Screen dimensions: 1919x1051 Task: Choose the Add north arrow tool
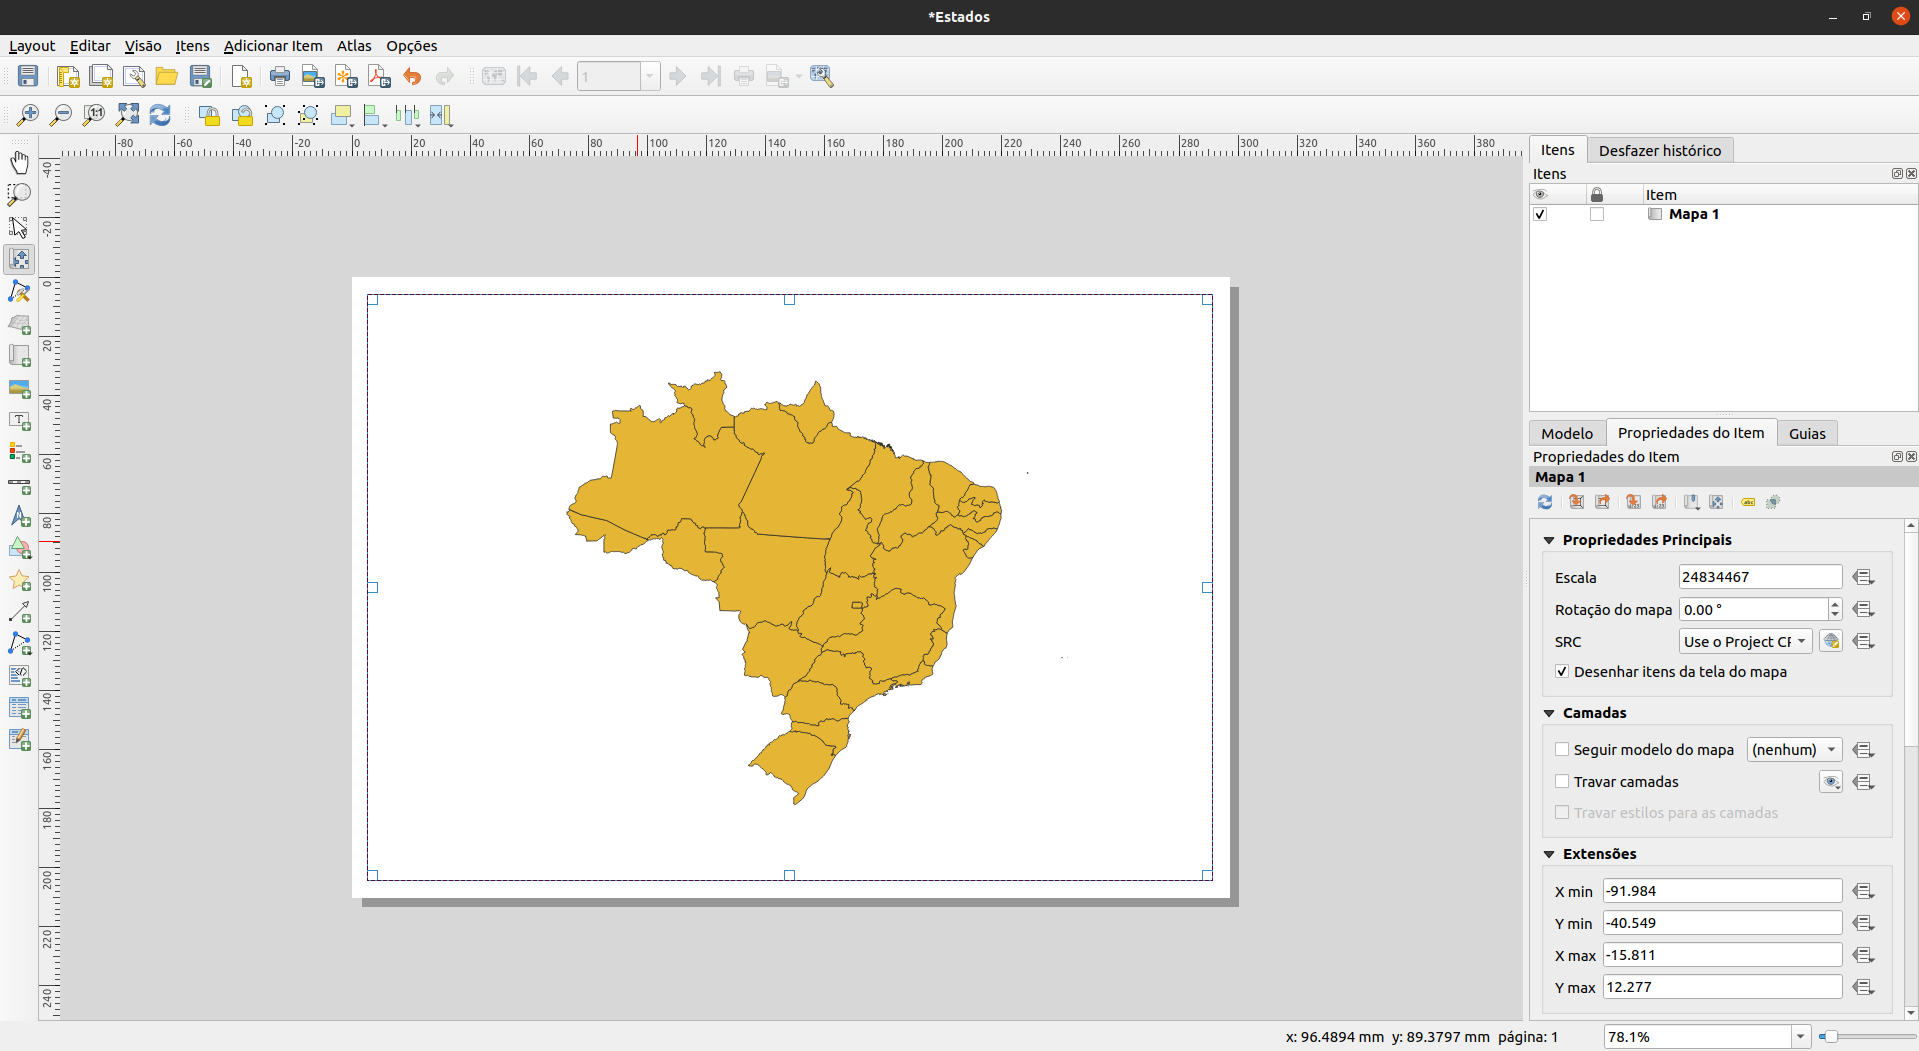point(19,517)
